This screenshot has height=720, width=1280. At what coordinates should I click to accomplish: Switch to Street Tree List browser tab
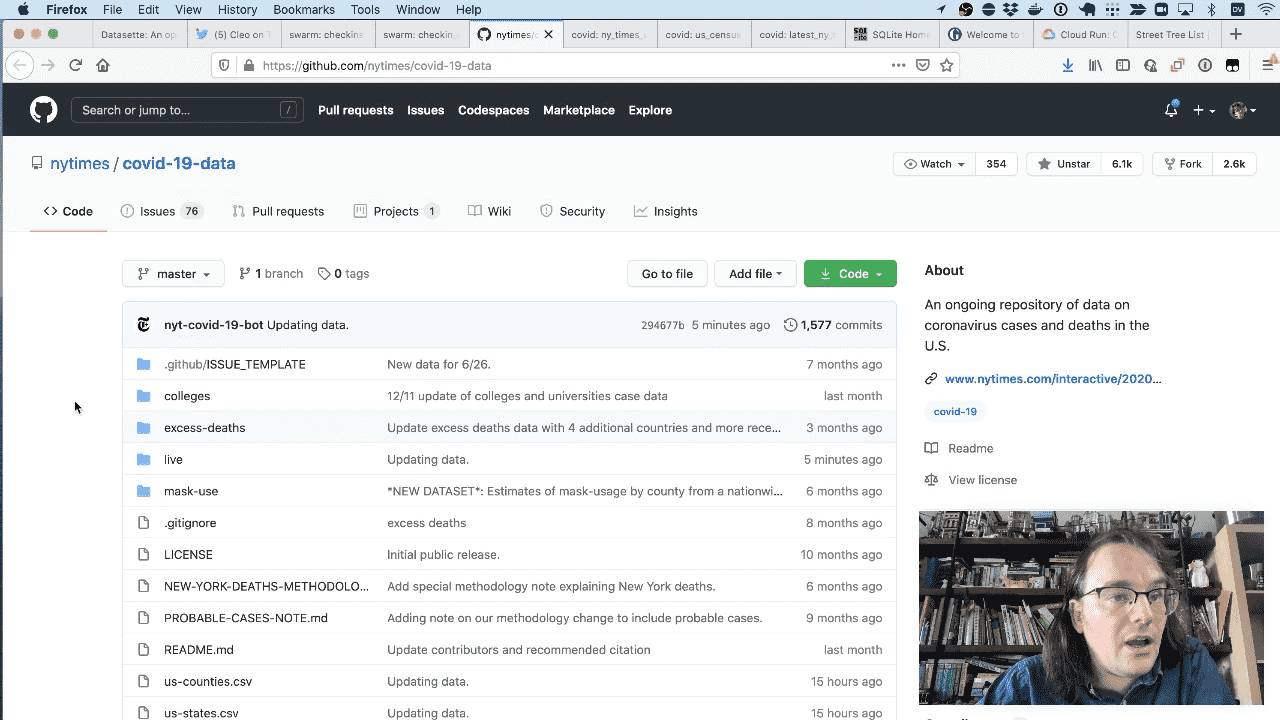[1172, 34]
